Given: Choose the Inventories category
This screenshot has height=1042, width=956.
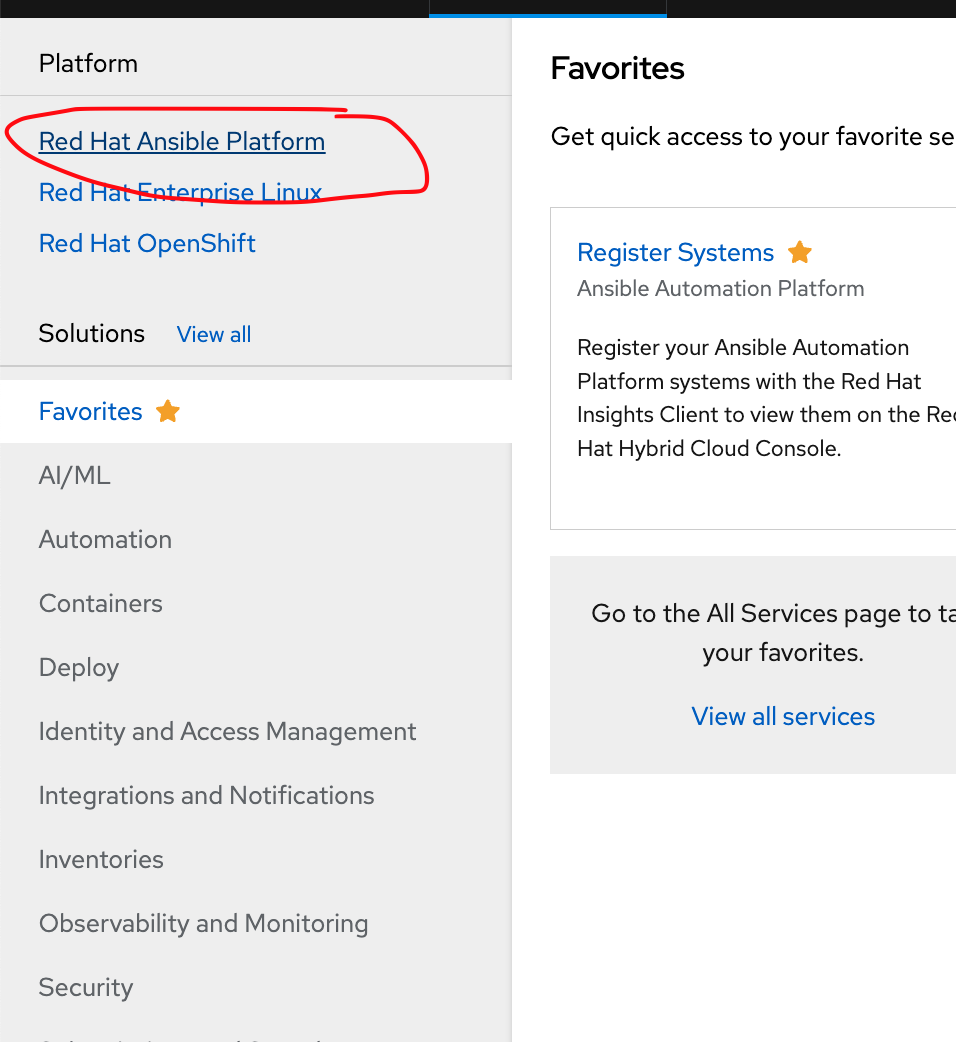Looking at the screenshot, I should point(101,859).
